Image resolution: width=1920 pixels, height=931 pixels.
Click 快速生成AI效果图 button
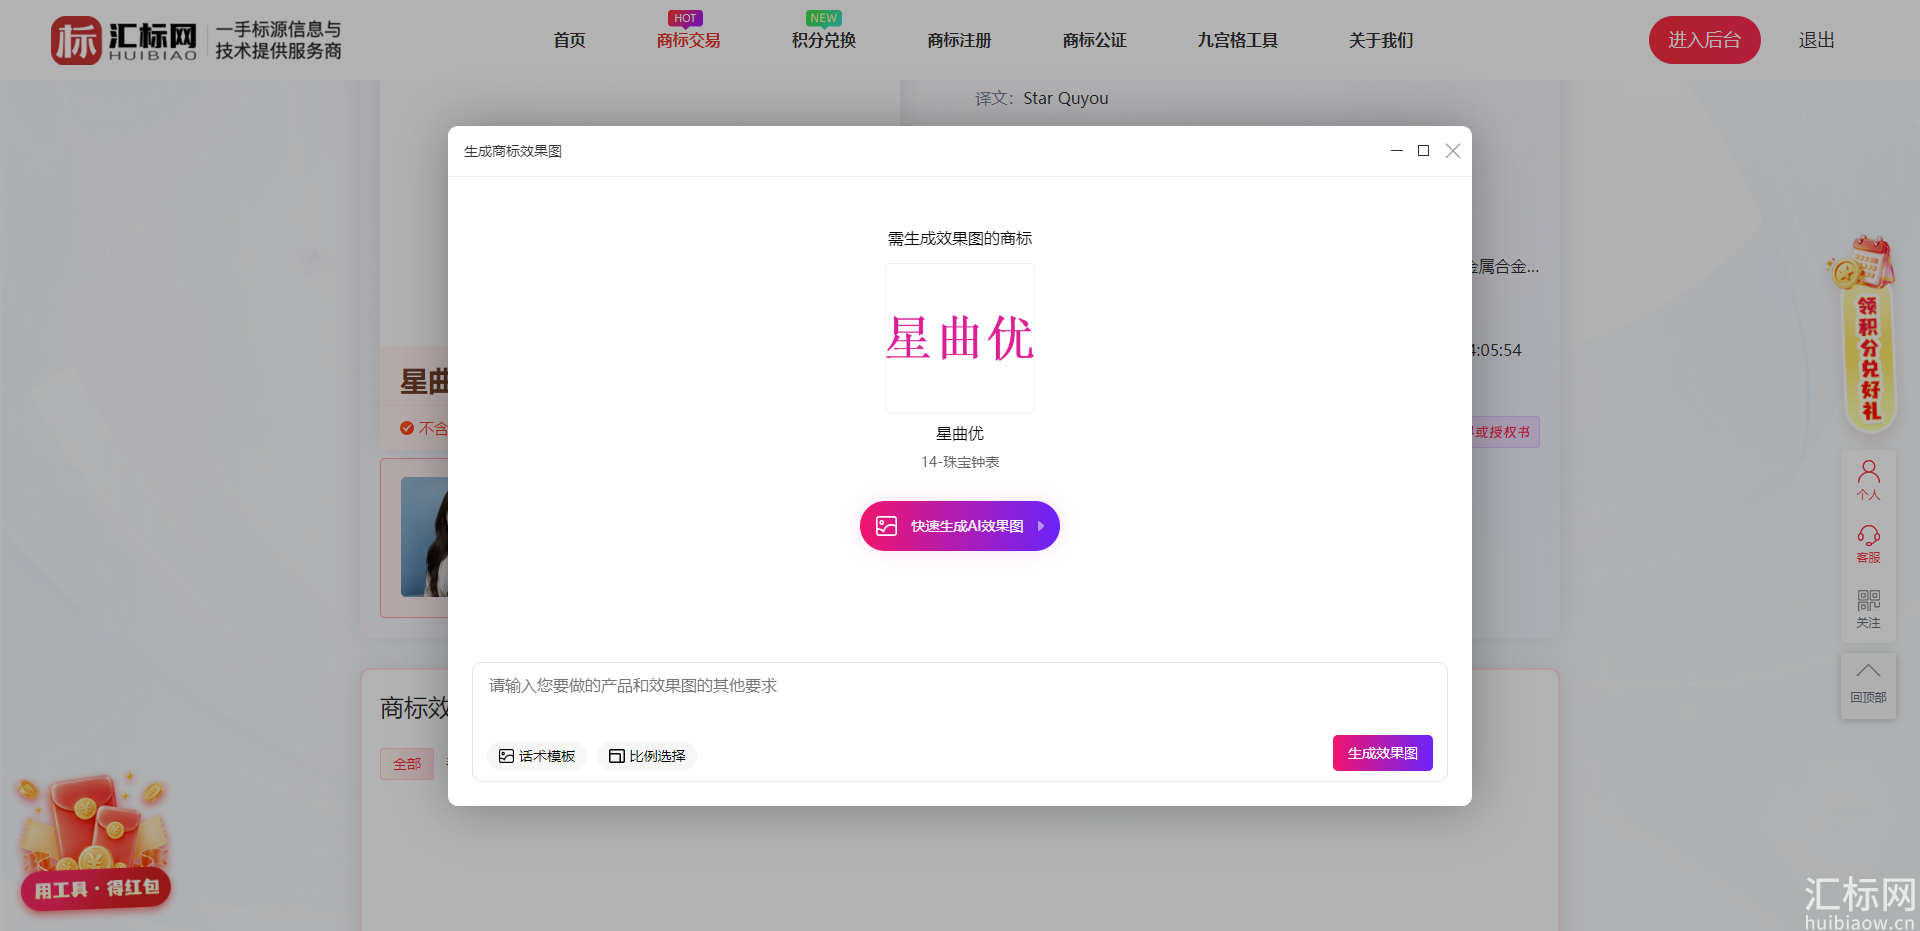[960, 526]
